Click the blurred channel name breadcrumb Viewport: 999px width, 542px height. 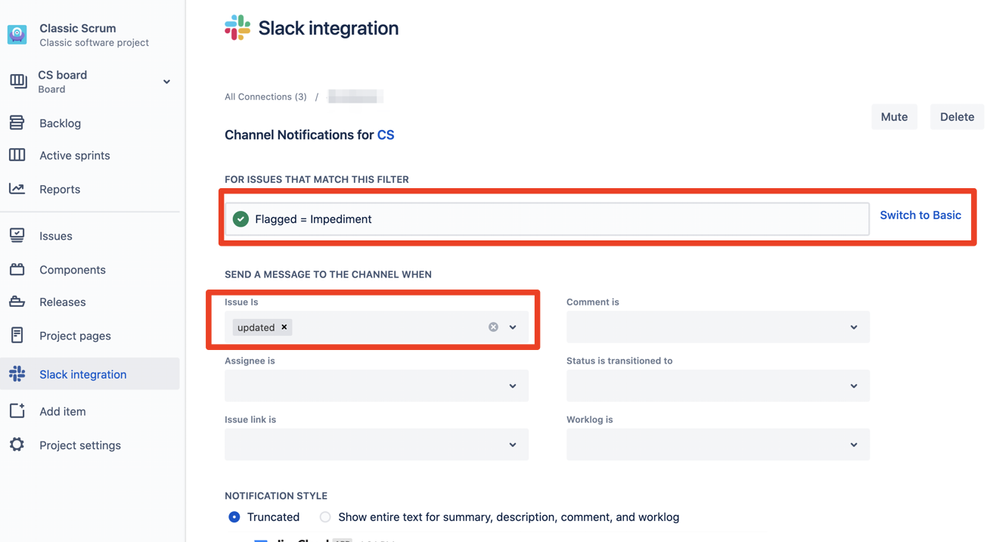point(355,97)
